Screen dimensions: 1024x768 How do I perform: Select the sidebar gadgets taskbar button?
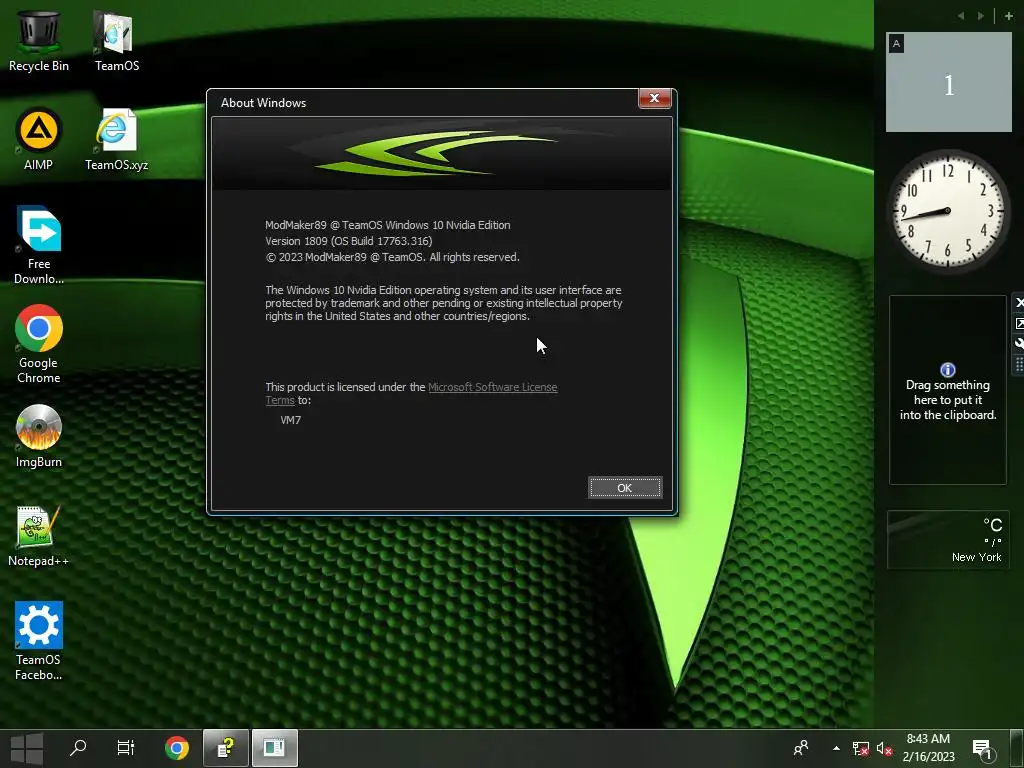click(274, 748)
